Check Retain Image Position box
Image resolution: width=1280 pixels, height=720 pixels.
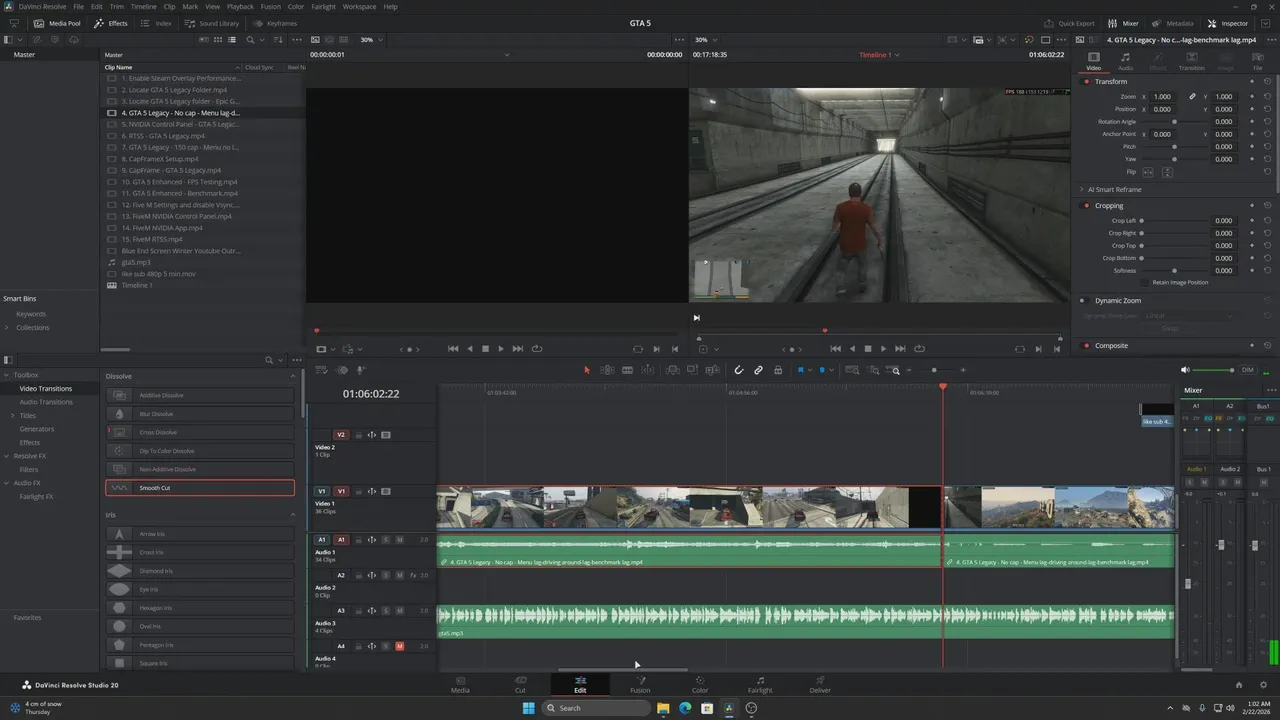[x=1146, y=282]
